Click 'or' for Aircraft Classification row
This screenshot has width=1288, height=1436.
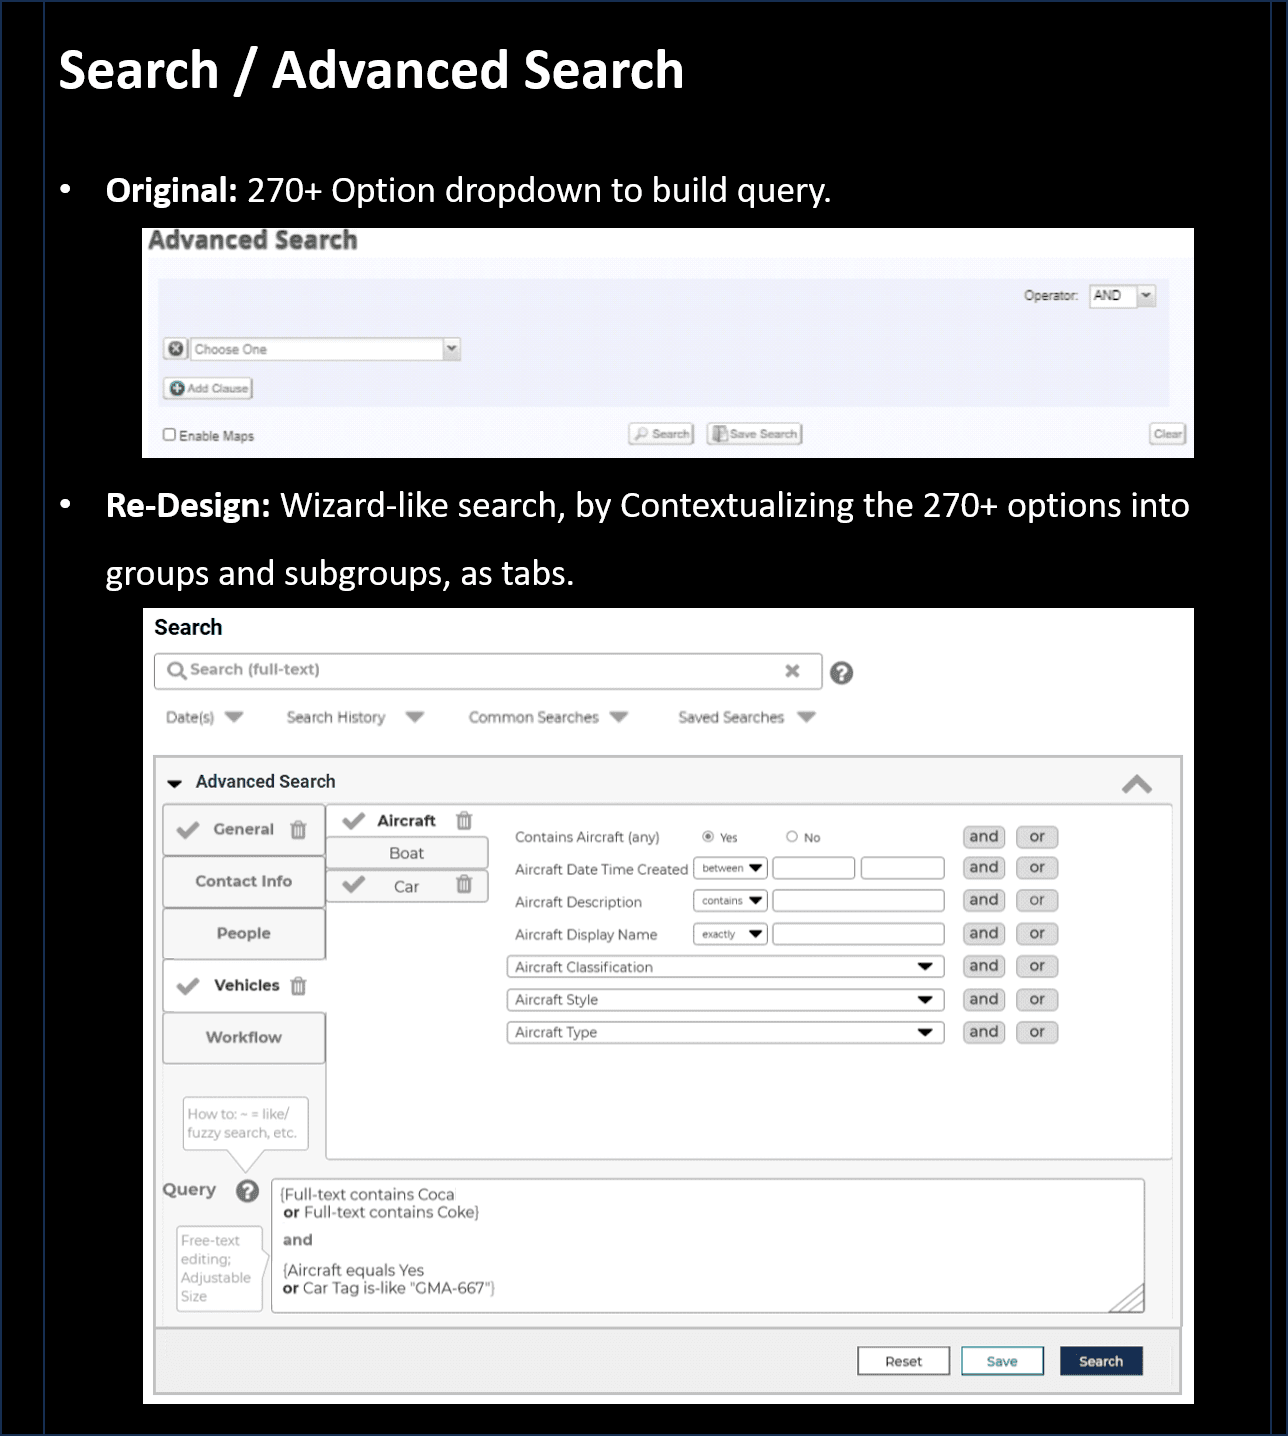click(x=1037, y=967)
